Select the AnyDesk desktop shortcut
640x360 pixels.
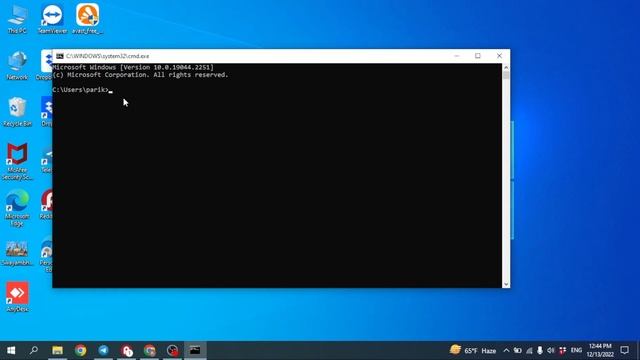[17, 297]
